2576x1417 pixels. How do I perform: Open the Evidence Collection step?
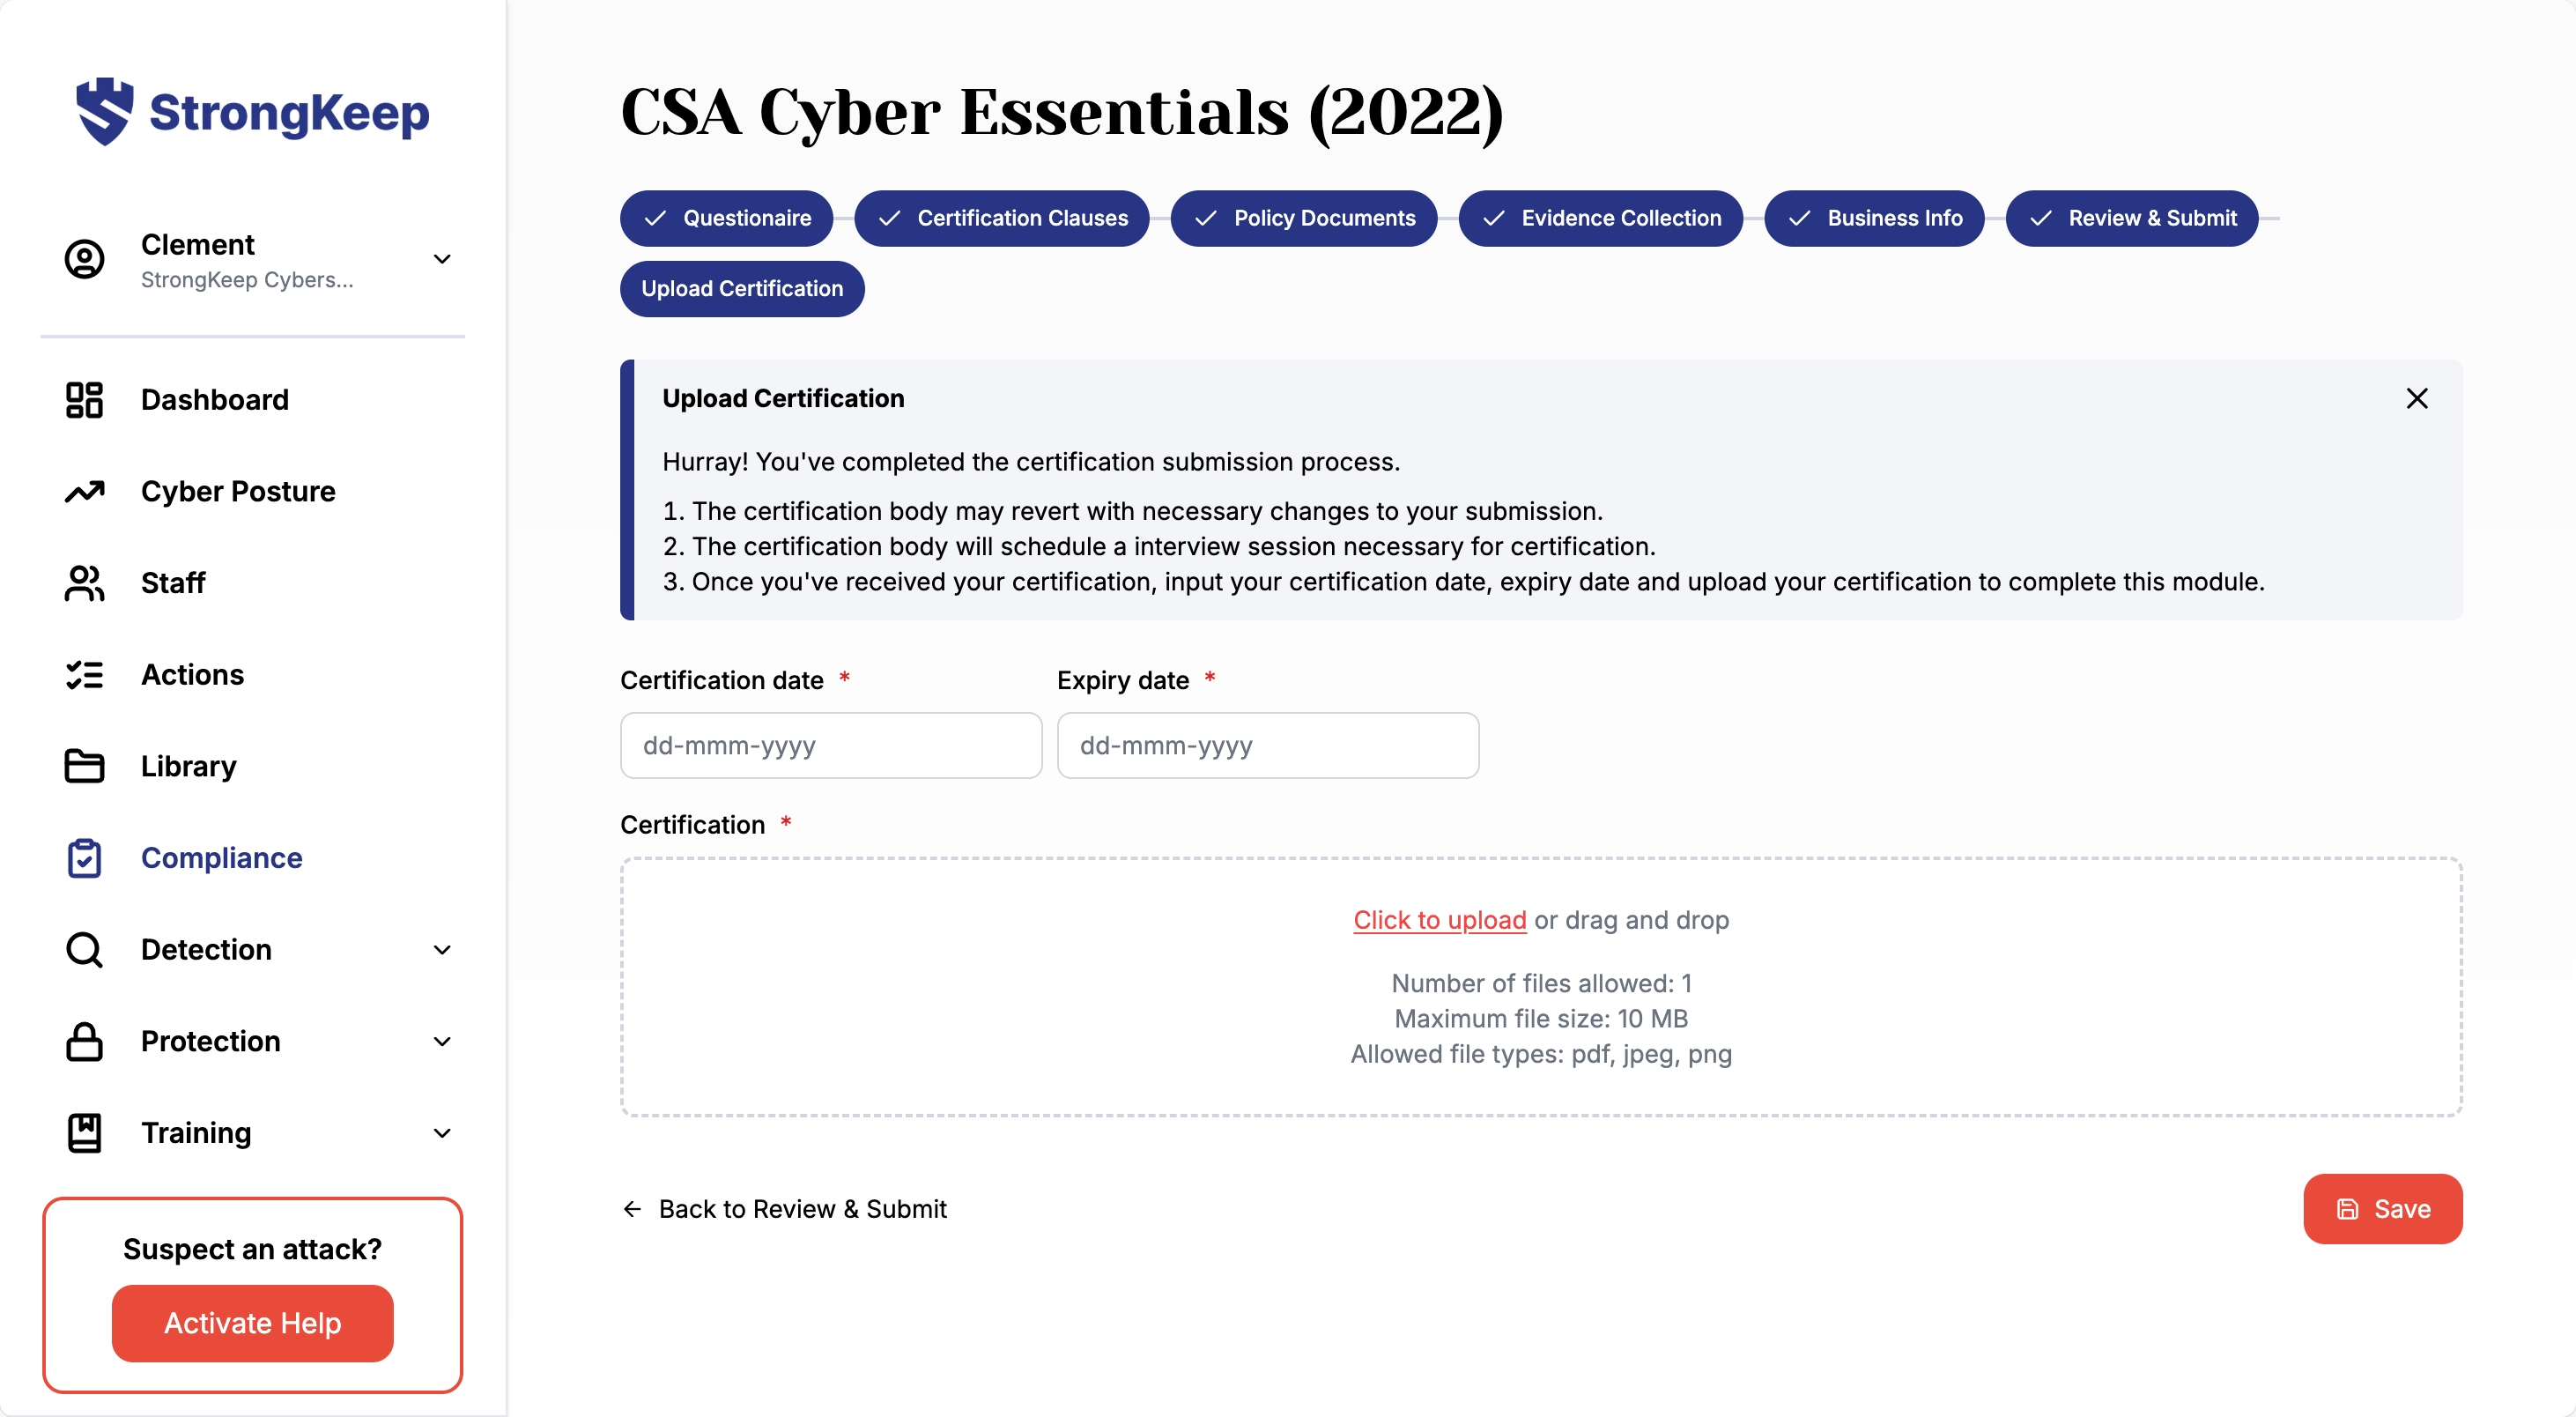pyautogui.click(x=1600, y=218)
